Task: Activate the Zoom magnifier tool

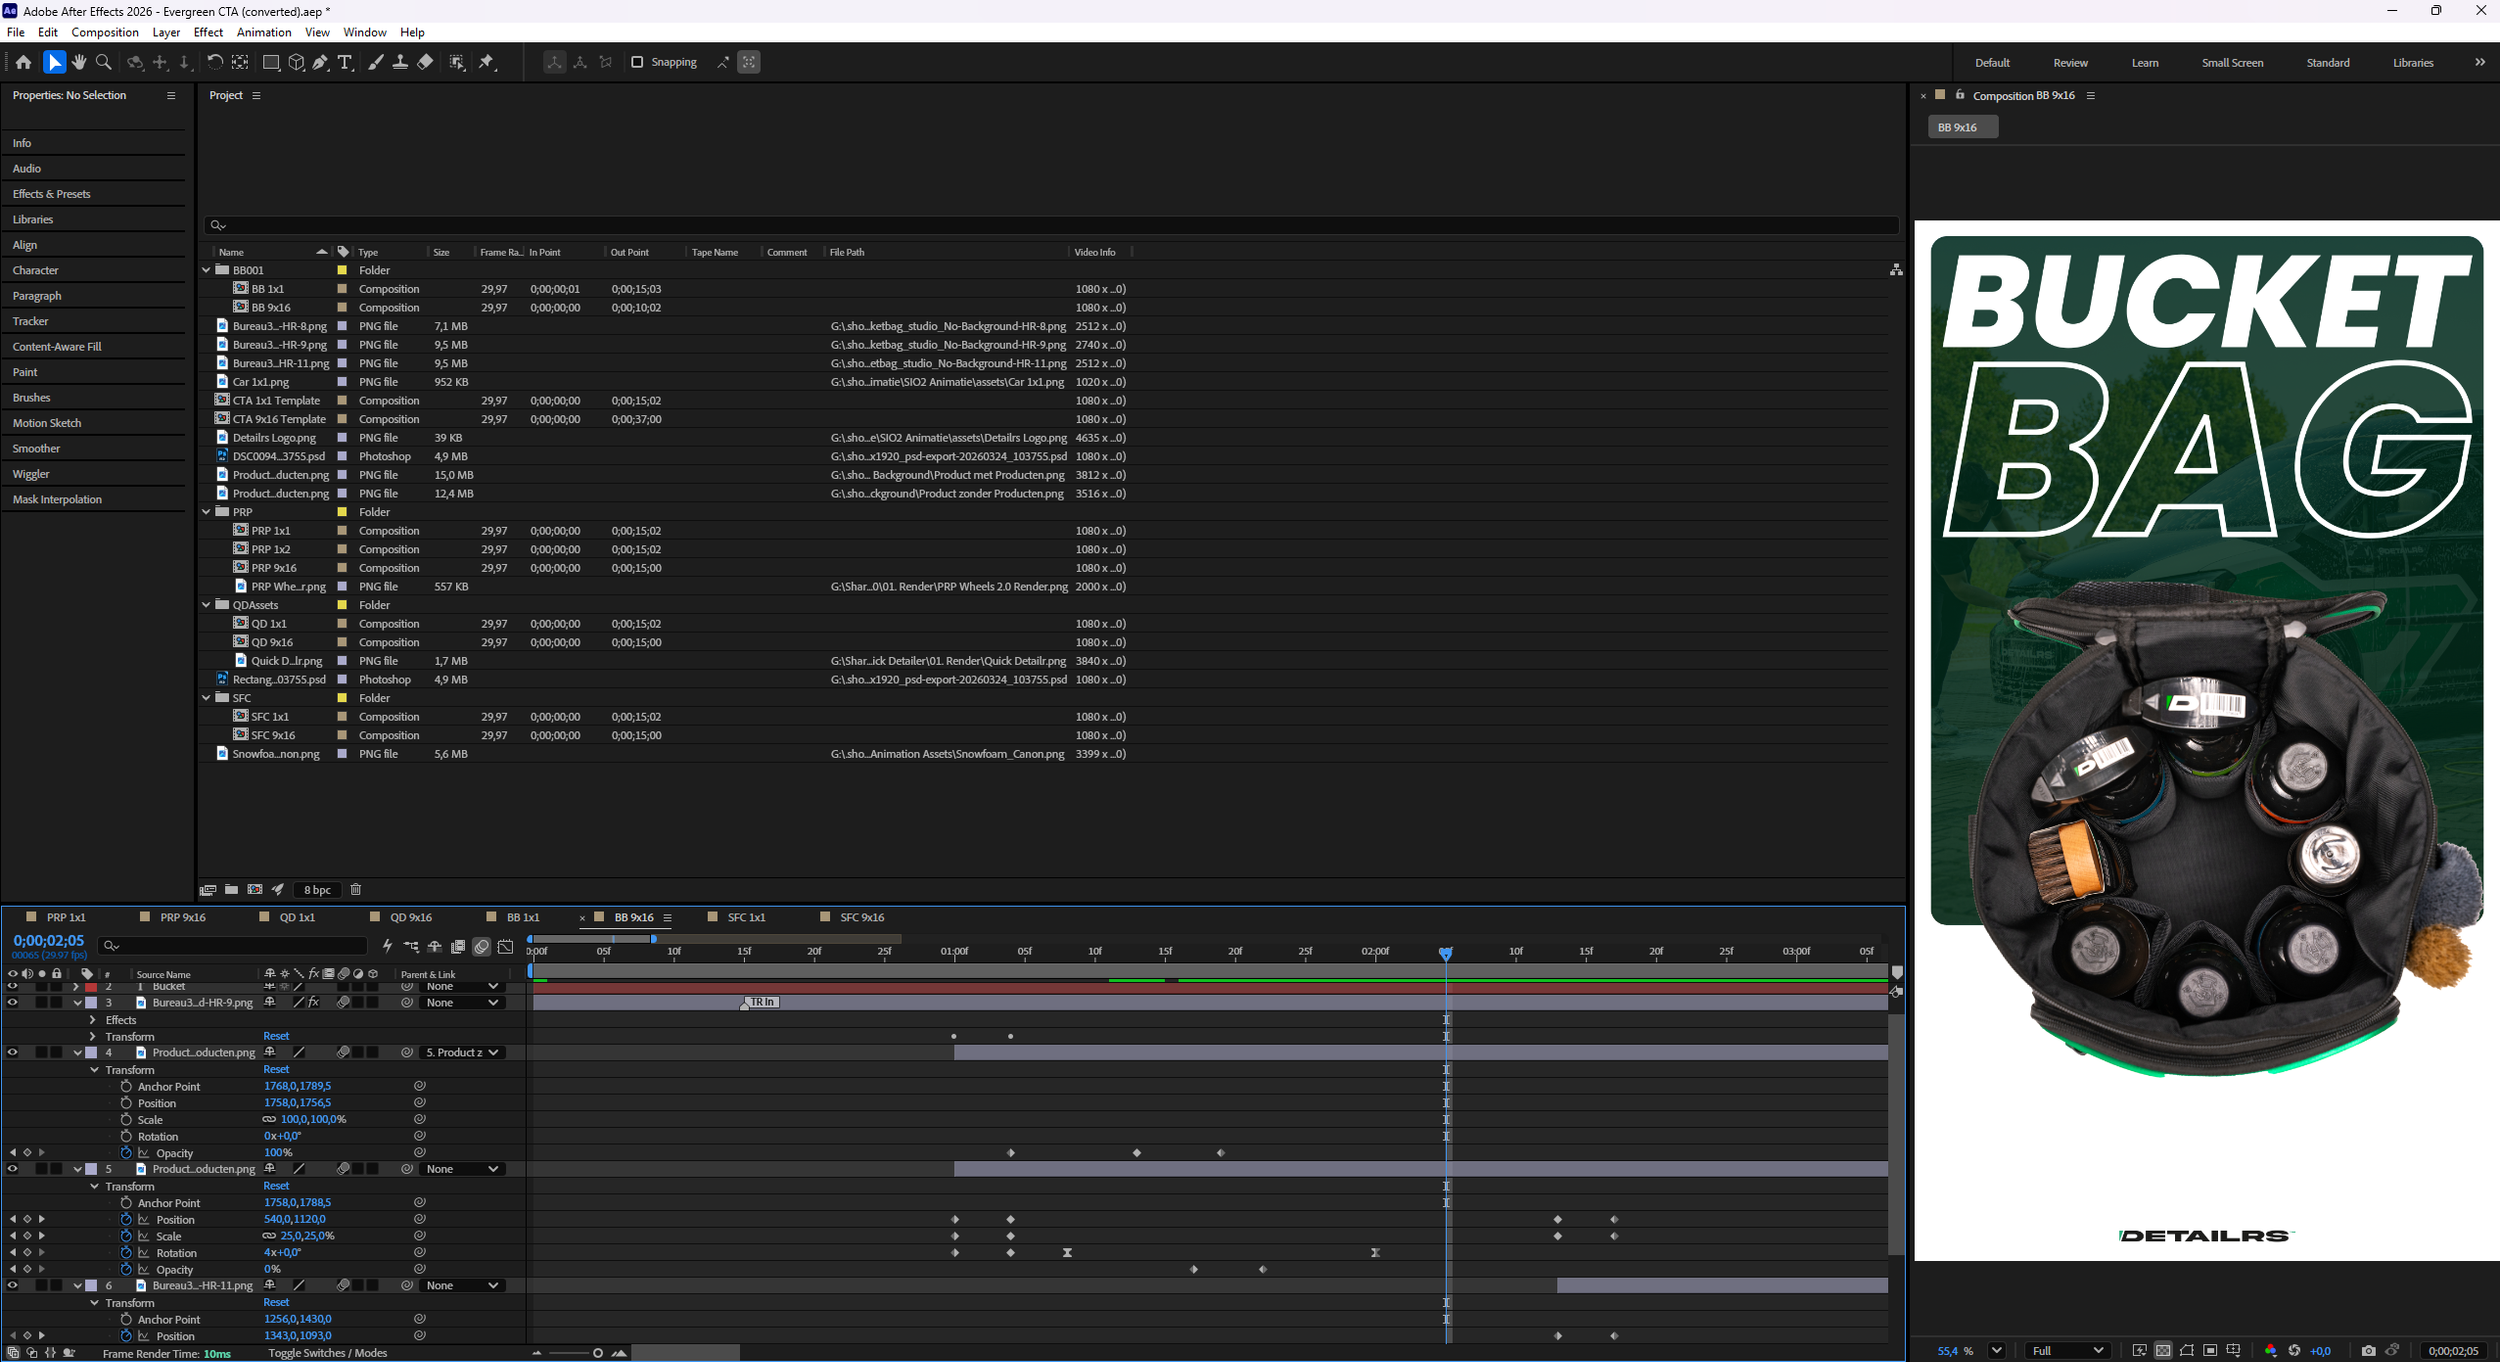Action: [103, 62]
